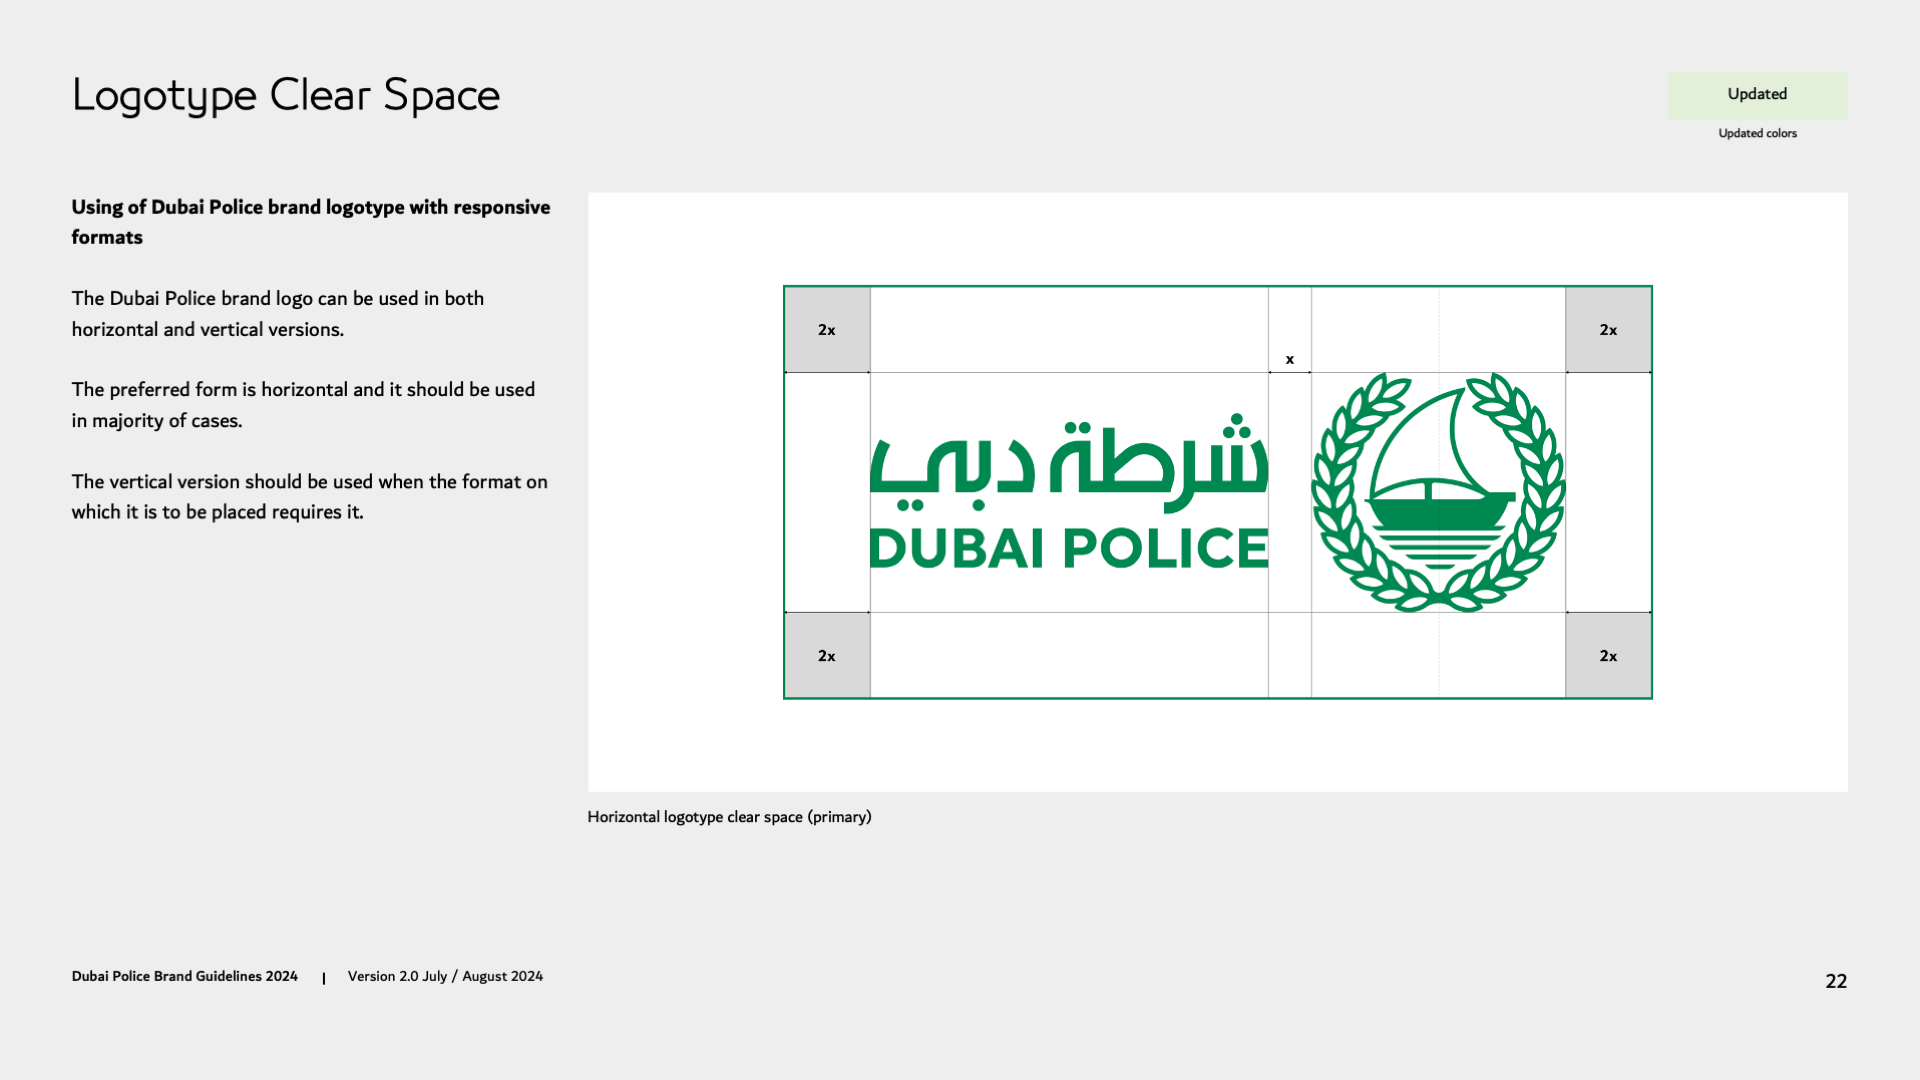The width and height of the screenshot is (1920, 1080).
Task: Click the top-left 2x clear space box
Action: coord(827,330)
